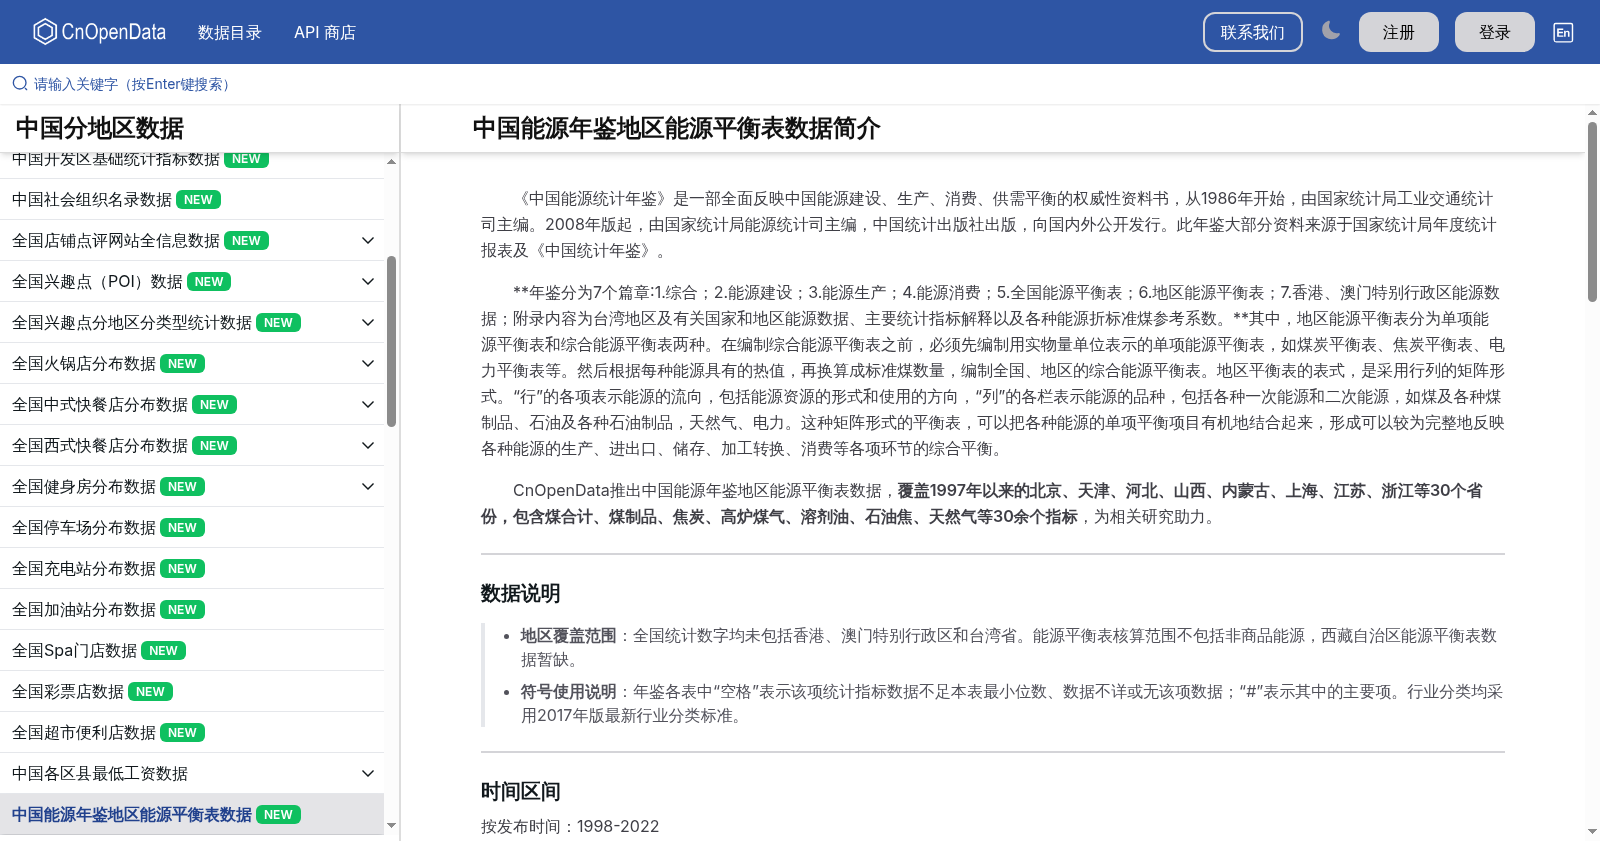1600x857 pixels.
Task: Expand 全国火锅店分布数据 chevron
Action: click(x=368, y=363)
